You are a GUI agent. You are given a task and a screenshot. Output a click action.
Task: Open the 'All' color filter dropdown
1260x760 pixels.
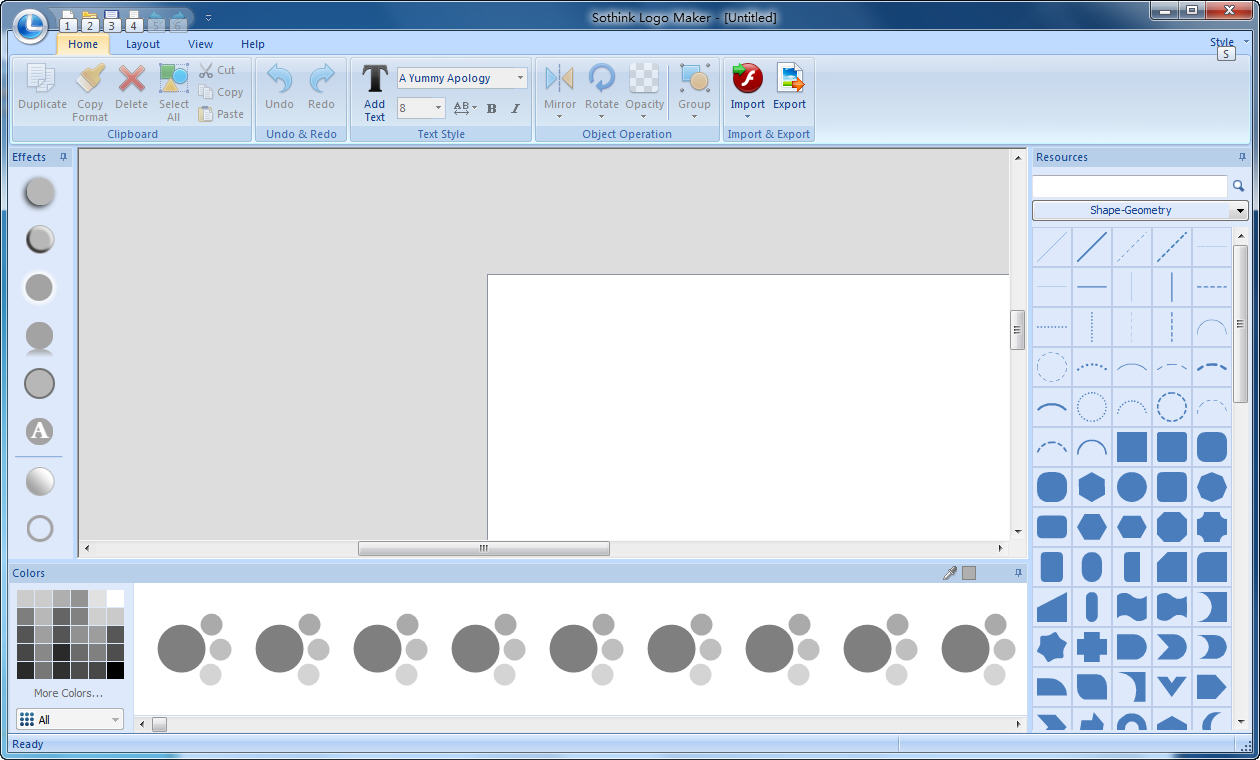click(115, 720)
